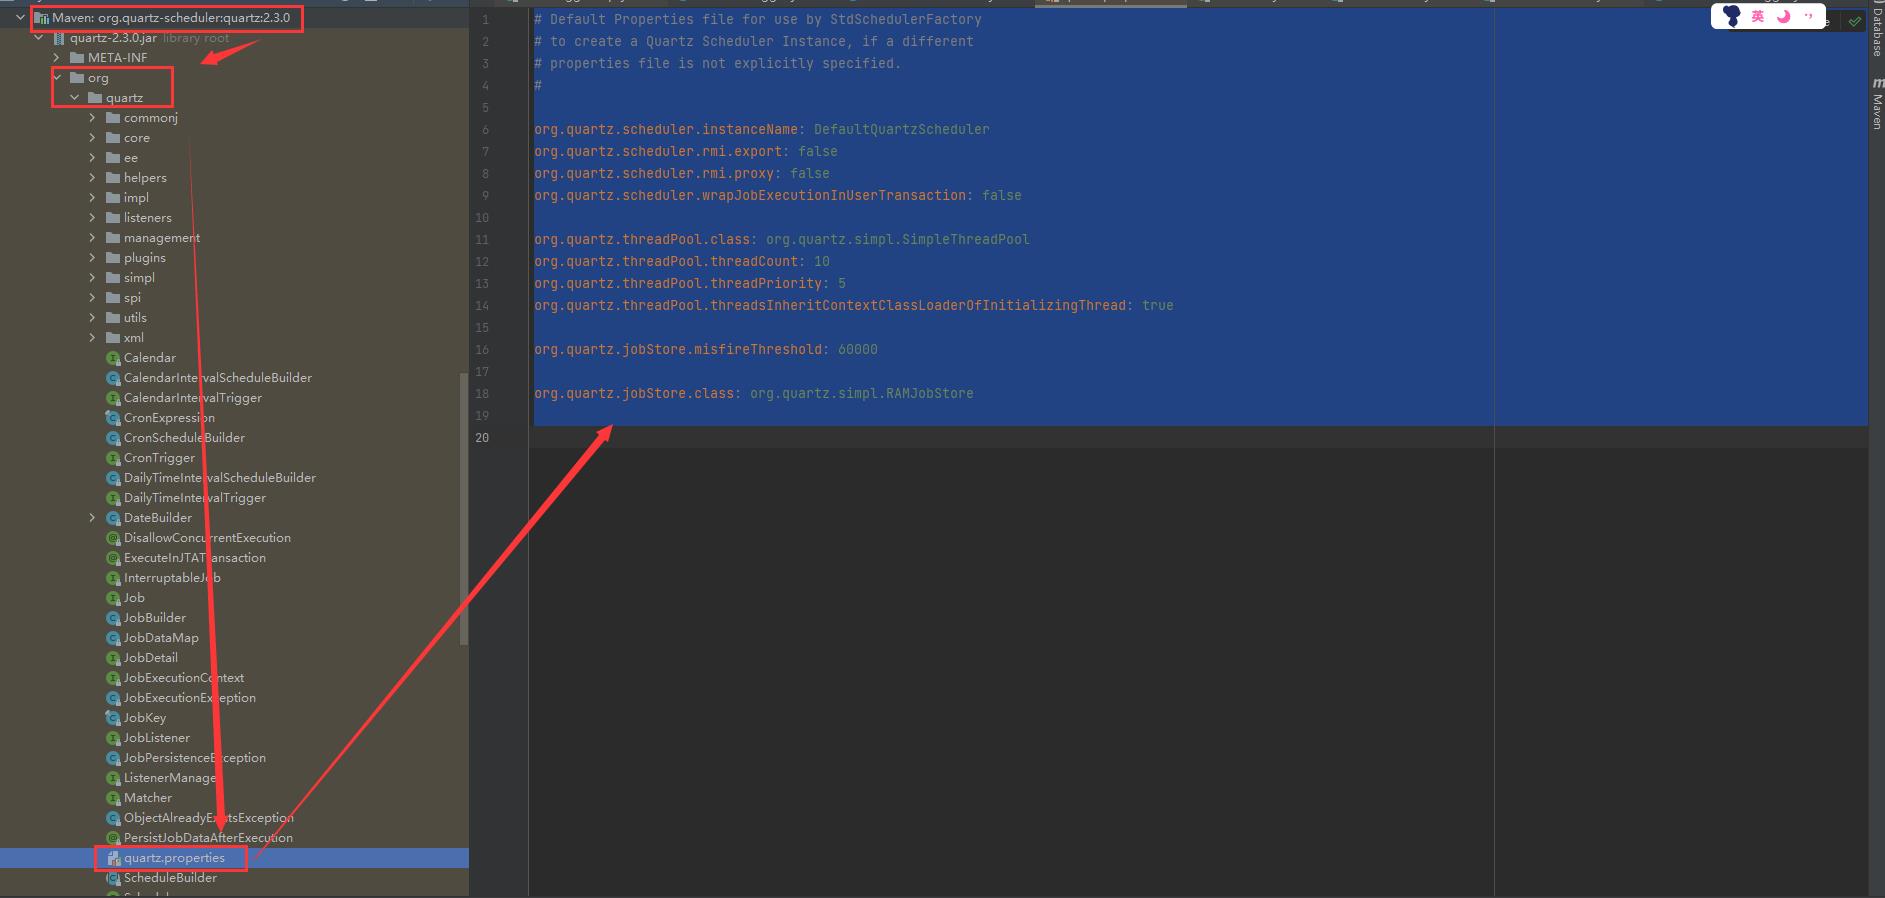Collapse the org package node
The image size is (1885, 898).
pos(57,77)
